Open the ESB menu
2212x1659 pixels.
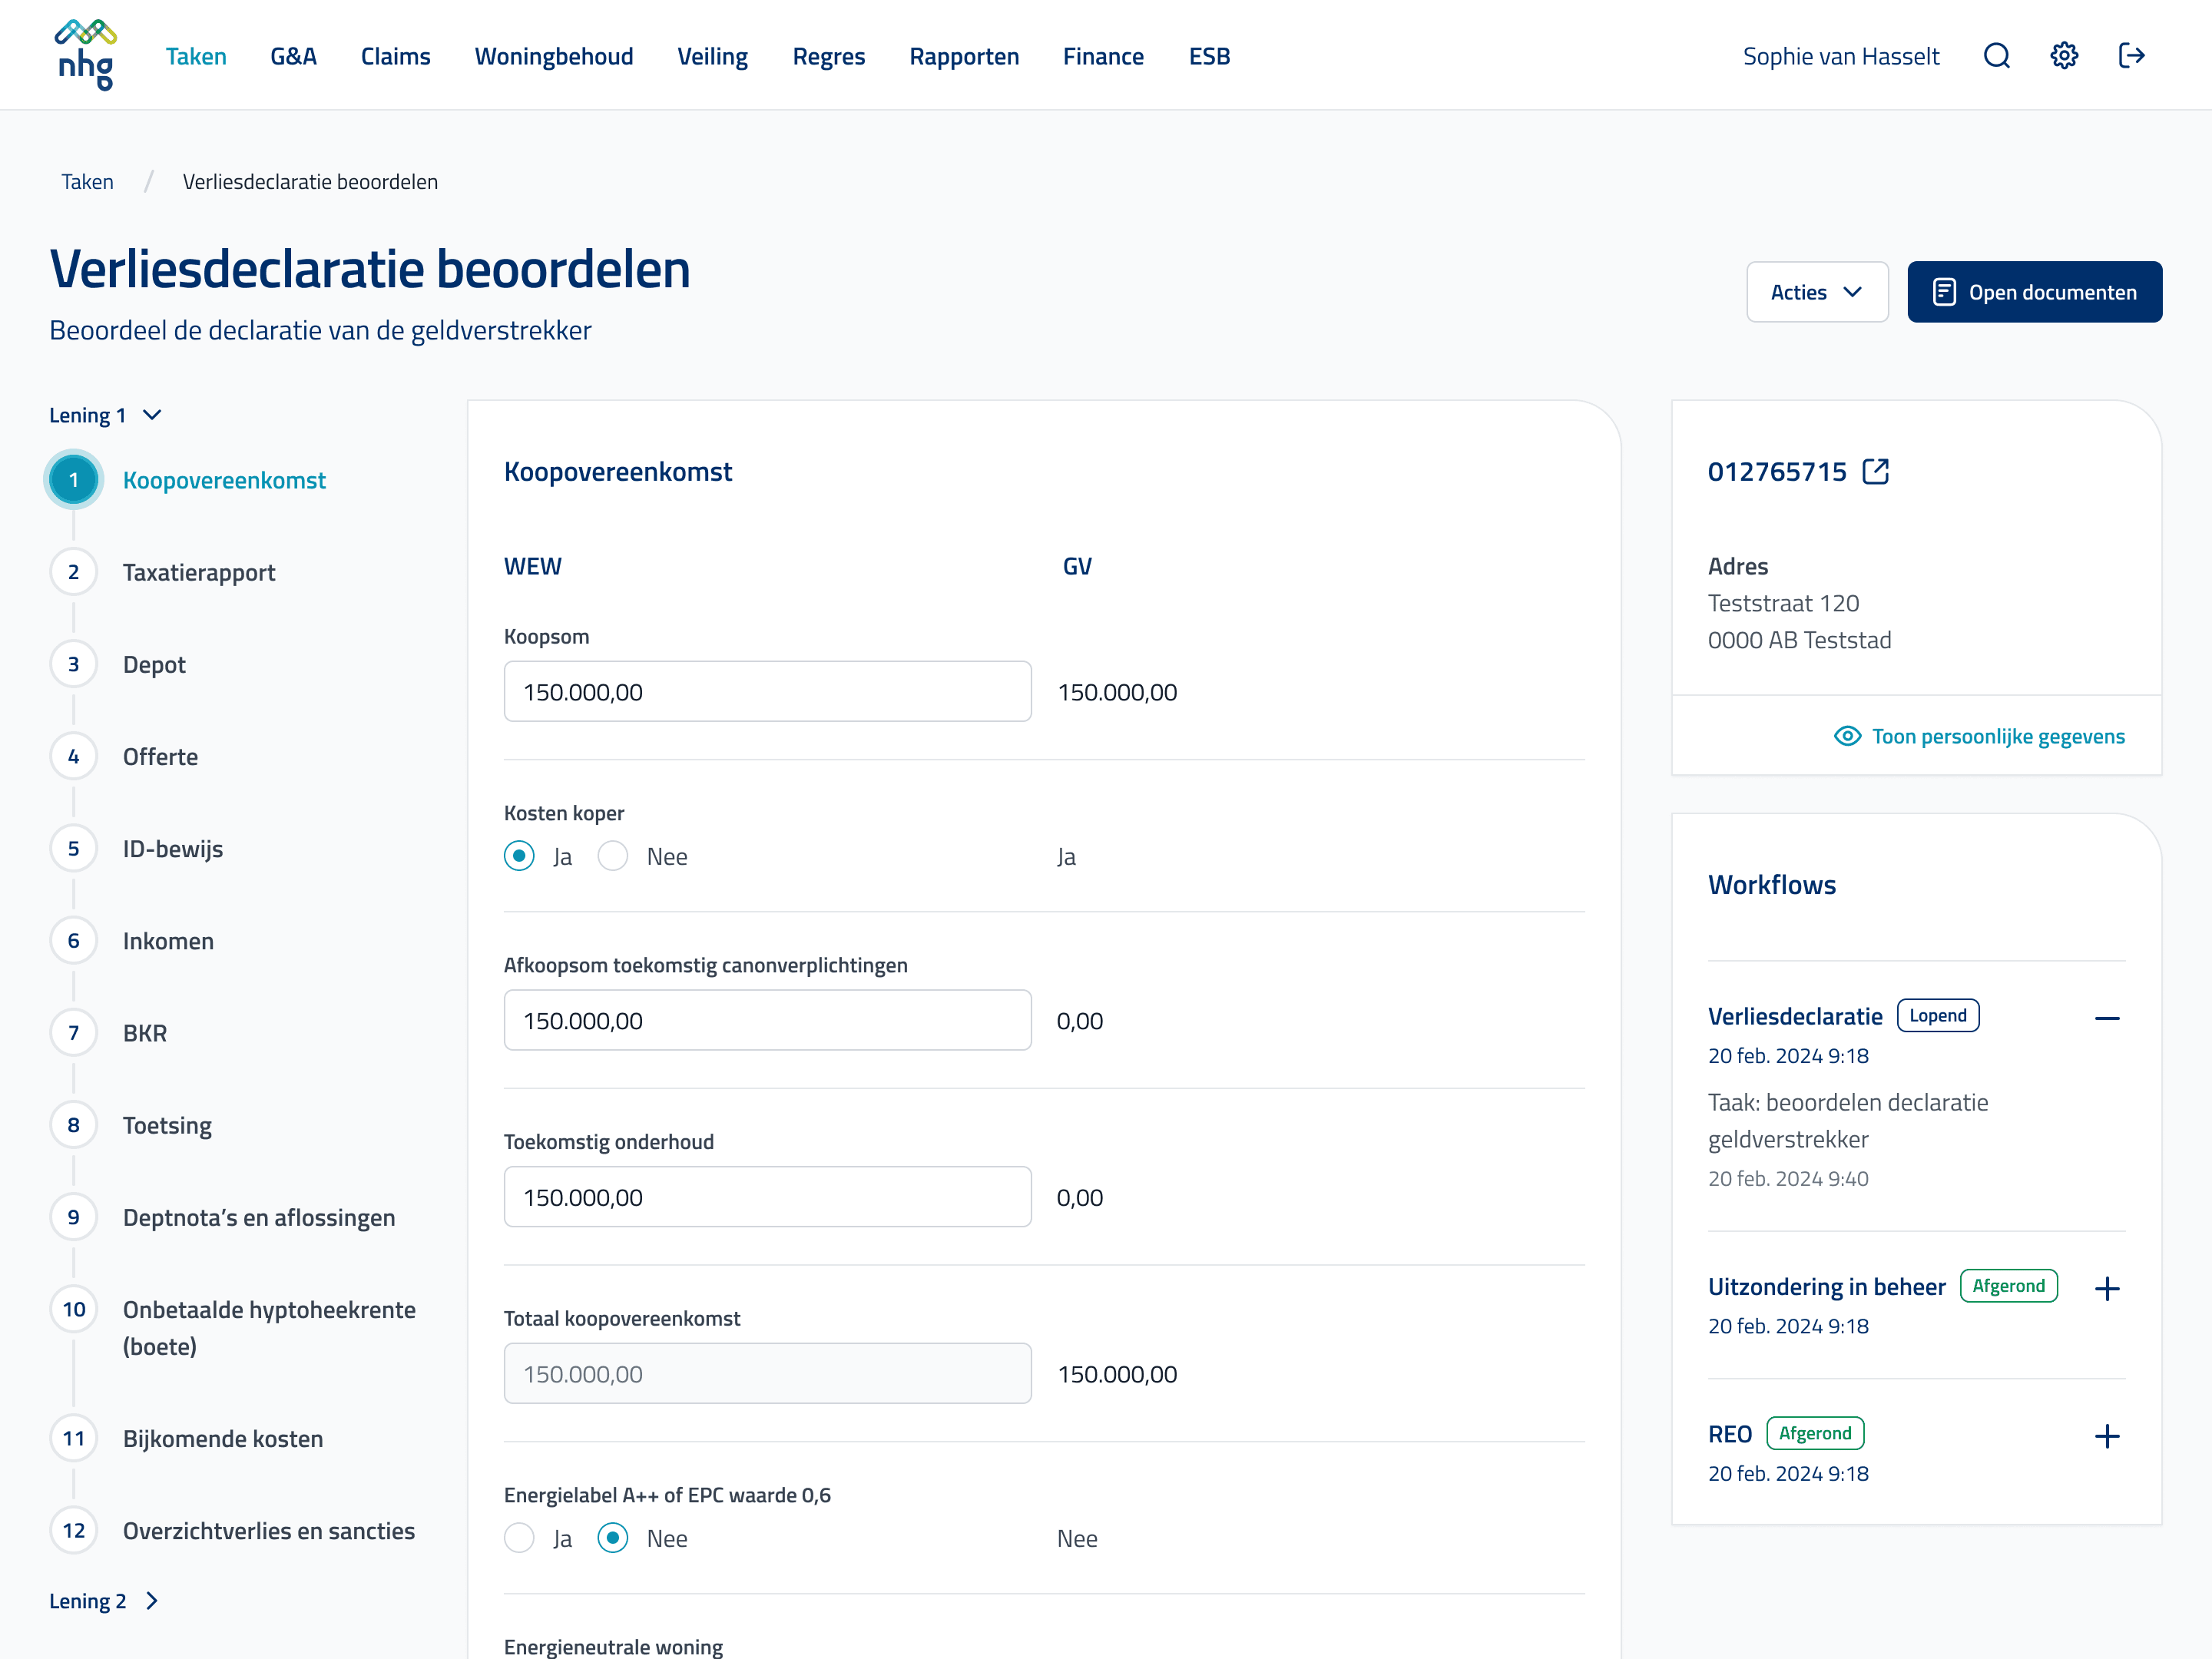click(x=1209, y=56)
